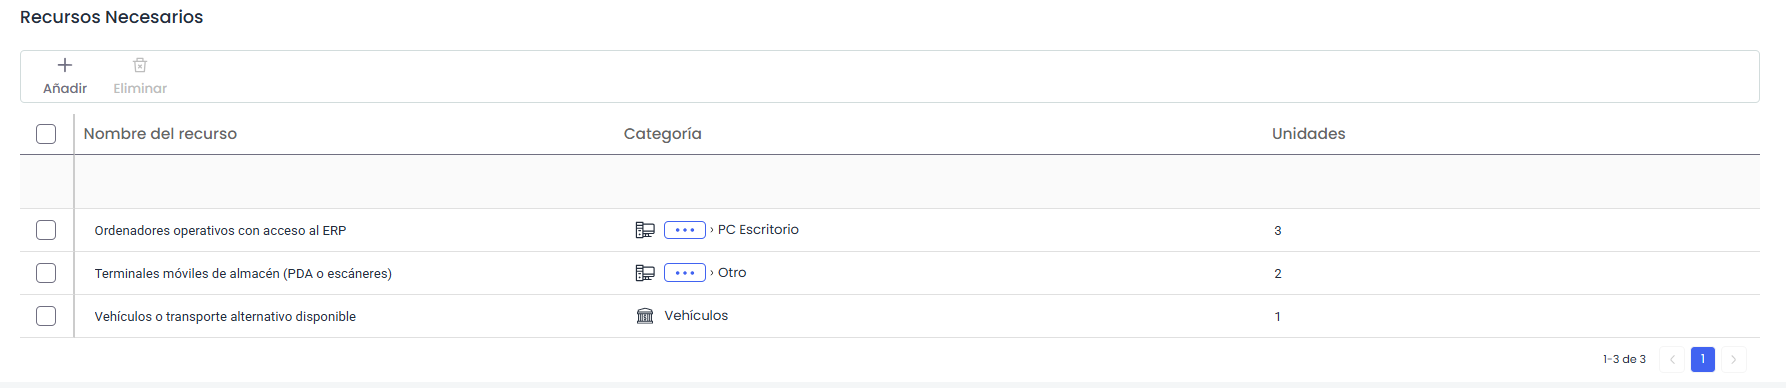The width and height of the screenshot is (1786, 388).
Task: Tick the Vehículos o transporte row checkbox
Action: [x=46, y=316]
